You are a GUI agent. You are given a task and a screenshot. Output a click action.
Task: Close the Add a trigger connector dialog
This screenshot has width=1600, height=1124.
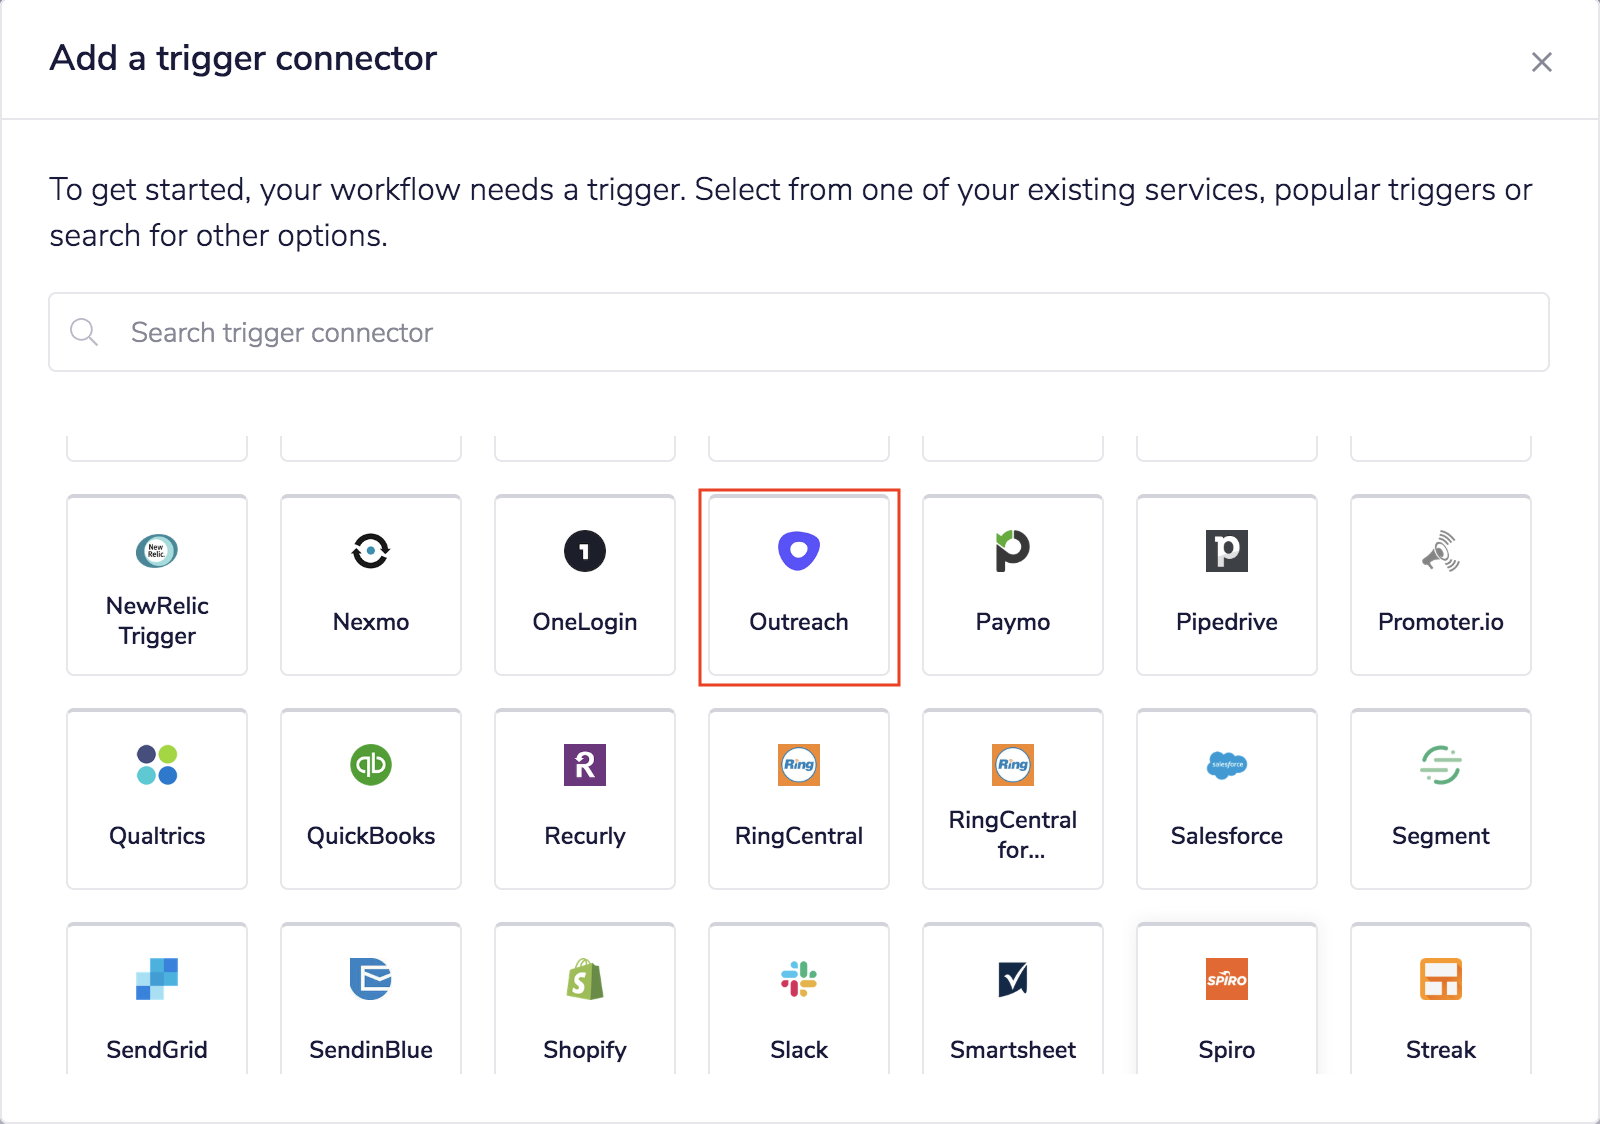point(1541,62)
